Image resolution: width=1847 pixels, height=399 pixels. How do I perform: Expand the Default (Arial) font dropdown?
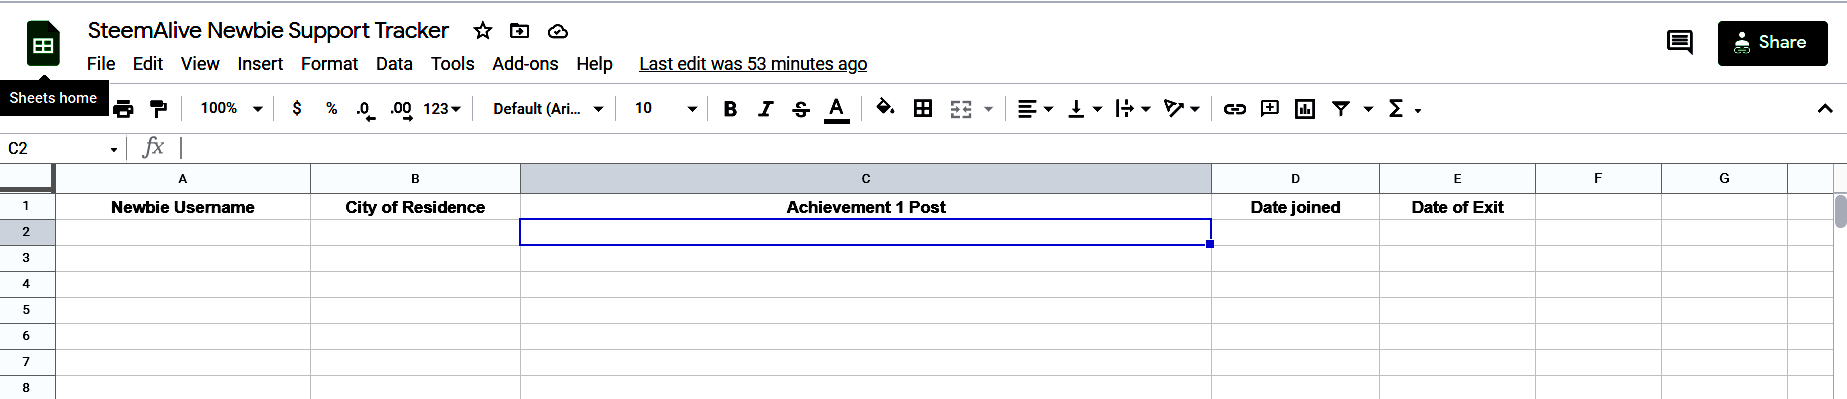(x=548, y=108)
